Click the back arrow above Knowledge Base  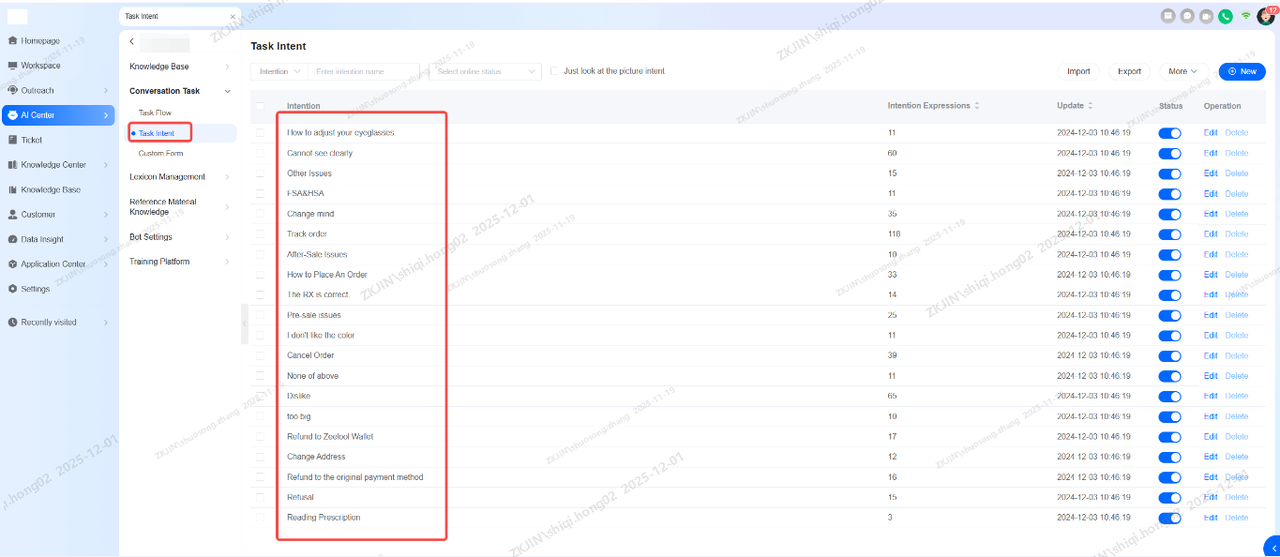[132, 42]
